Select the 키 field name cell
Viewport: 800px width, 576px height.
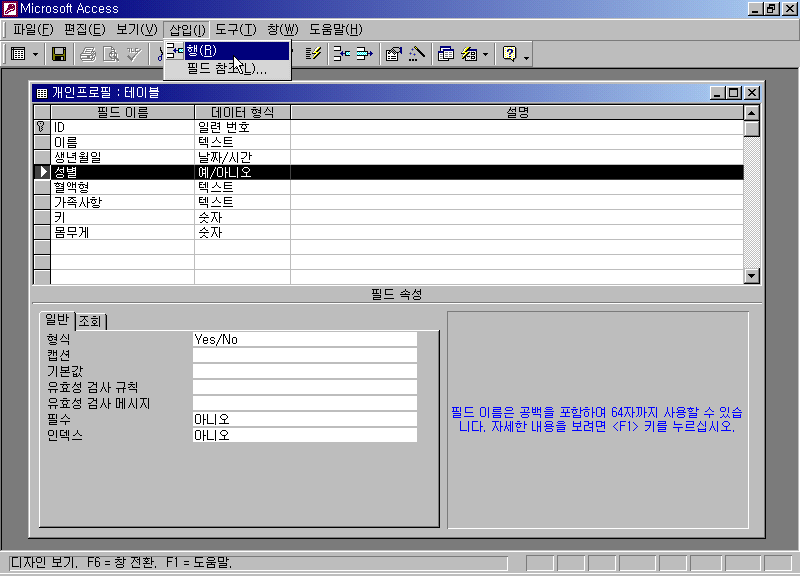click(122, 217)
